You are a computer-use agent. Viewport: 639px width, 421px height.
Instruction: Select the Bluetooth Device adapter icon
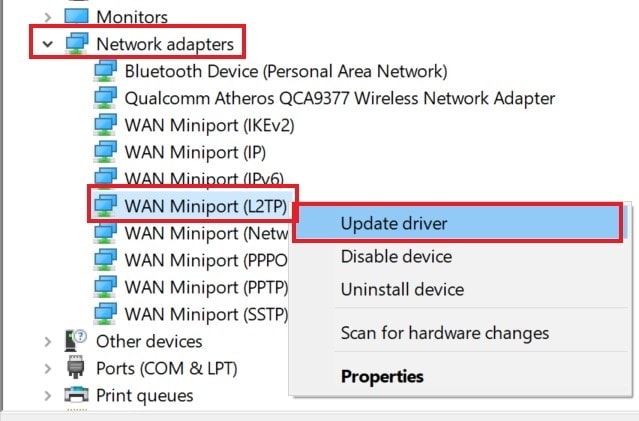click(x=106, y=71)
